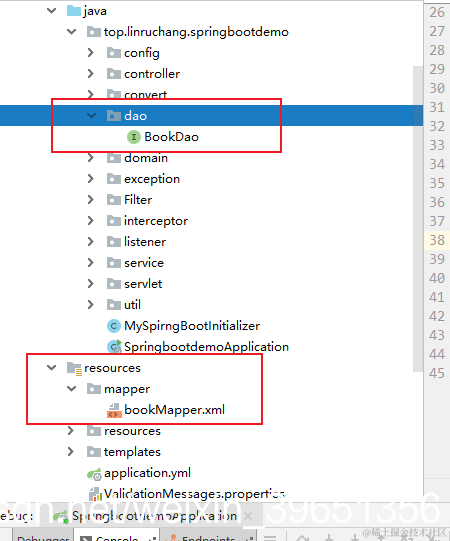The height and width of the screenshot is (541, 450).
Task: Click the BookDao interface icon
Action: click(x=134, y=137)
